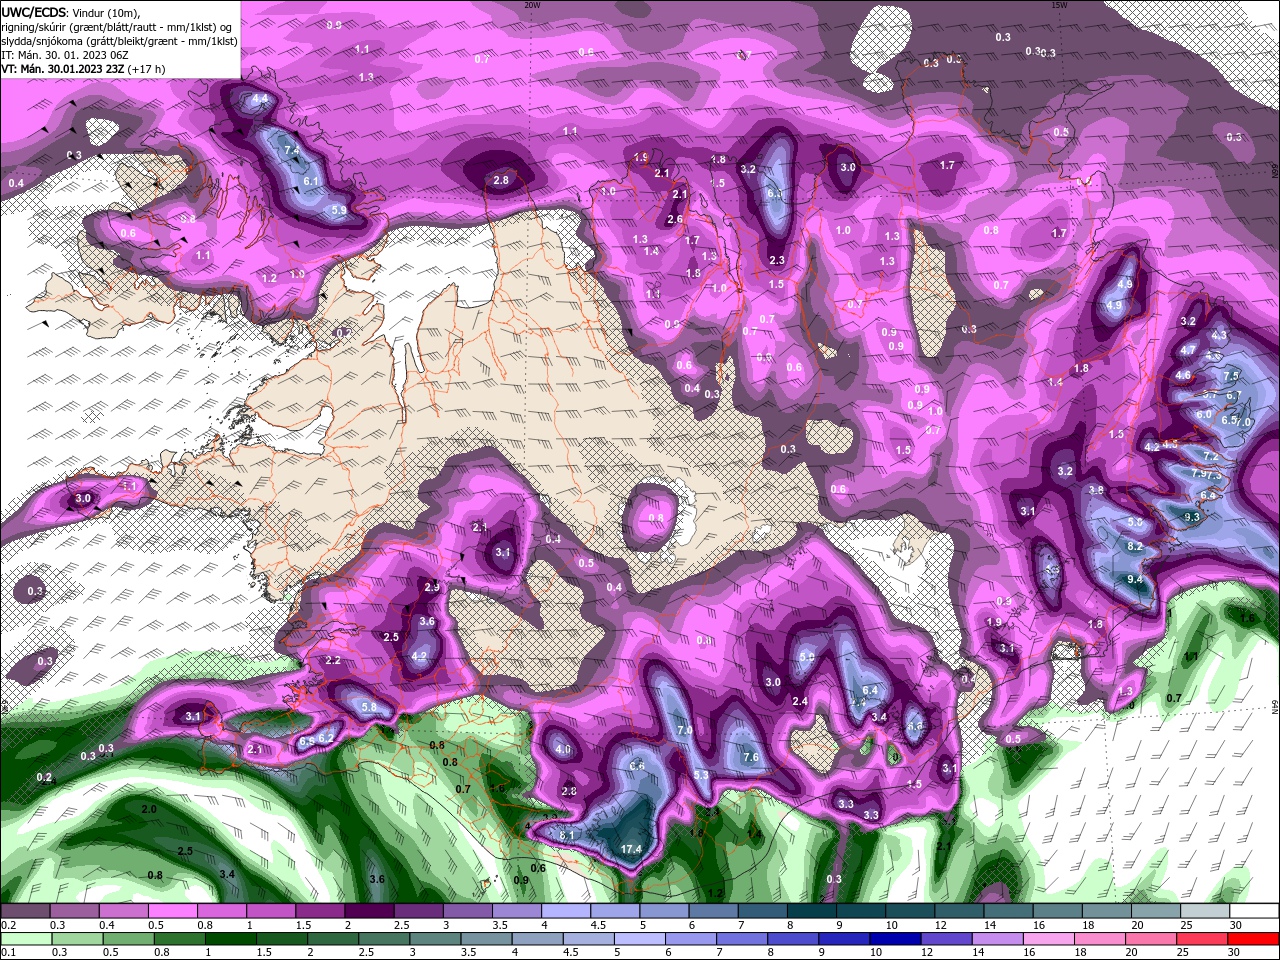The width and height of the screenshot is (1280, 960).
Task: Click the '0.1' label starting the lower legend row
Action: [9, 953]
